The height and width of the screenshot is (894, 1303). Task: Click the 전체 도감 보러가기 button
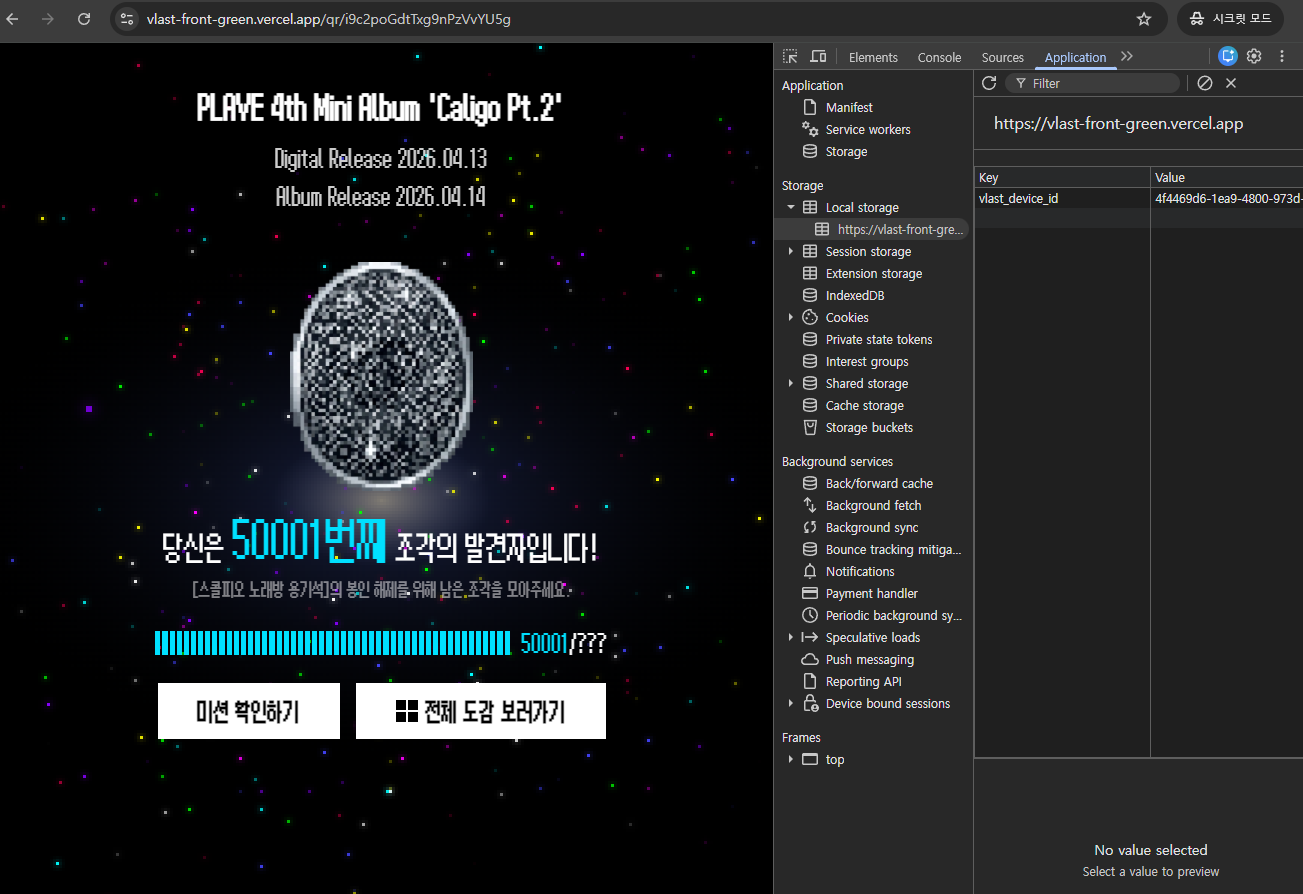click(x=481, y=711)
